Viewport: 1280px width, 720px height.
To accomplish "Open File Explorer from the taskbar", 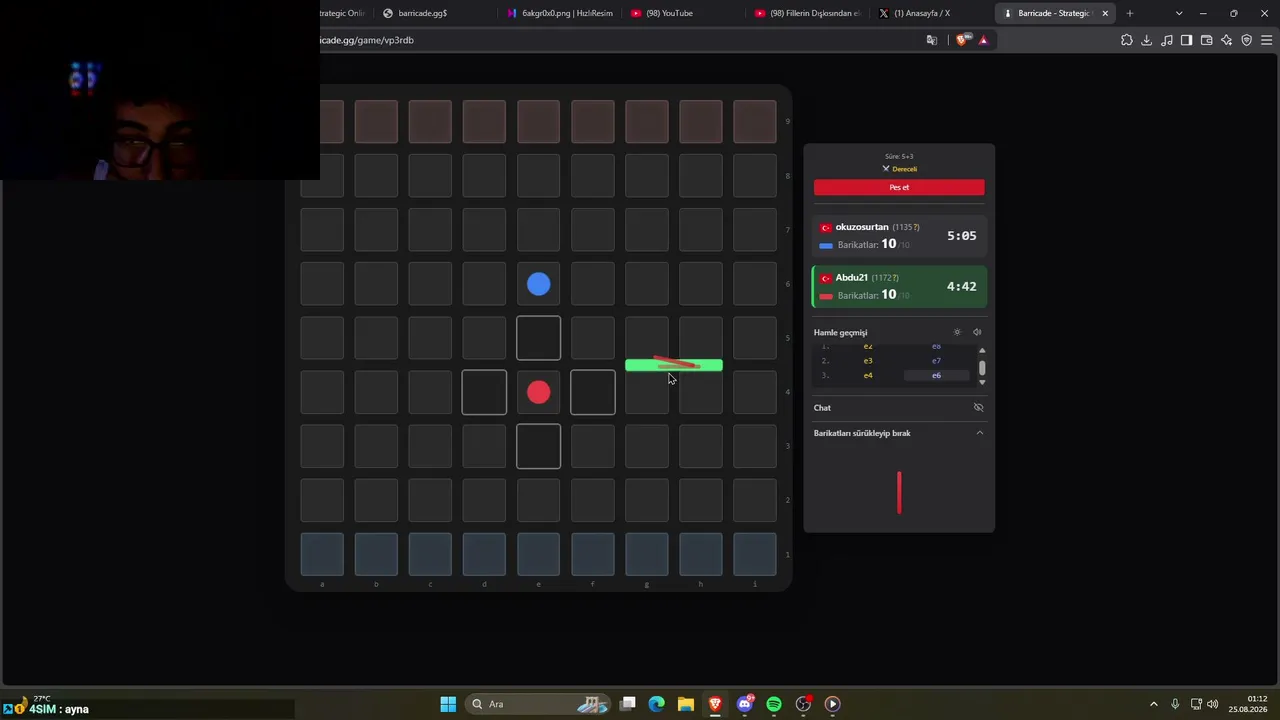I will tap(685, 704).
